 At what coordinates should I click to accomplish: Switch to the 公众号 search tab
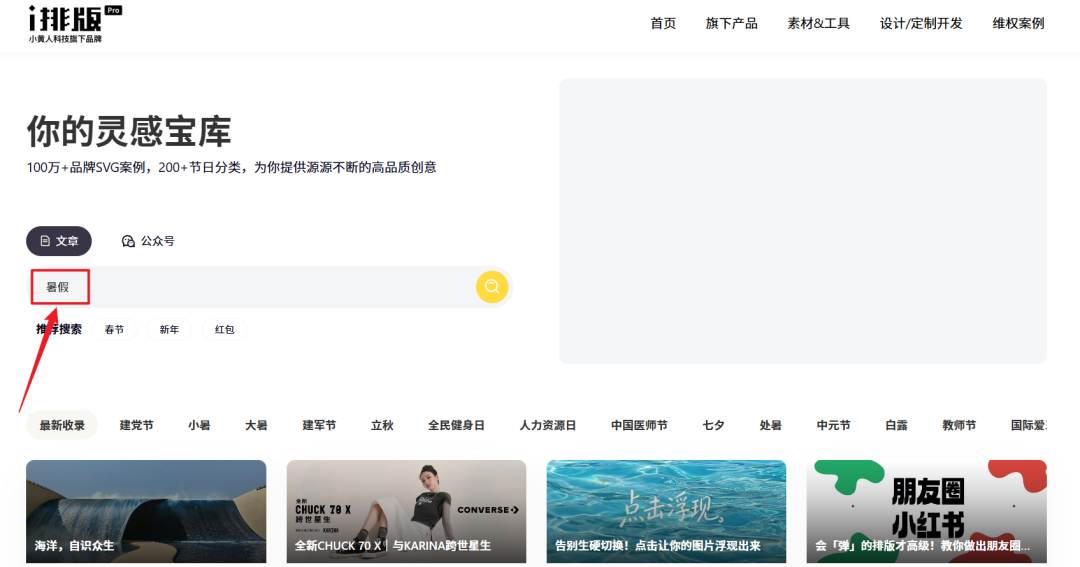tap(148, 241)
